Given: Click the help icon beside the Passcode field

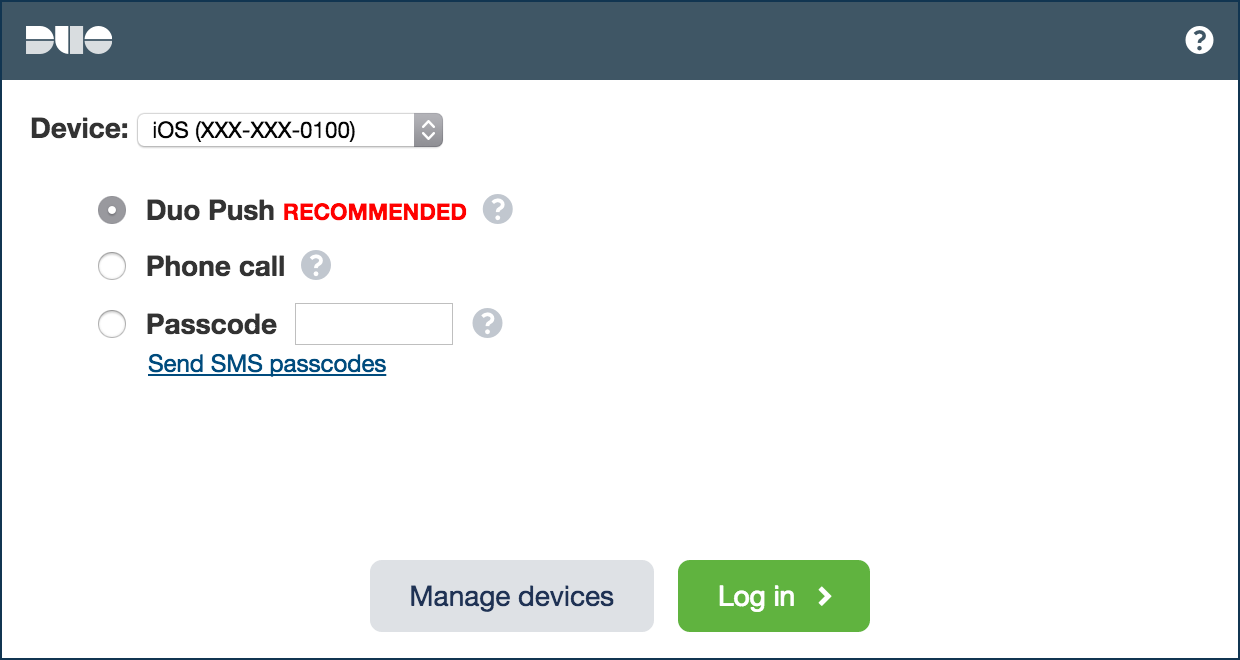Looking at the screenshot, I should click(x=487, y=324).
